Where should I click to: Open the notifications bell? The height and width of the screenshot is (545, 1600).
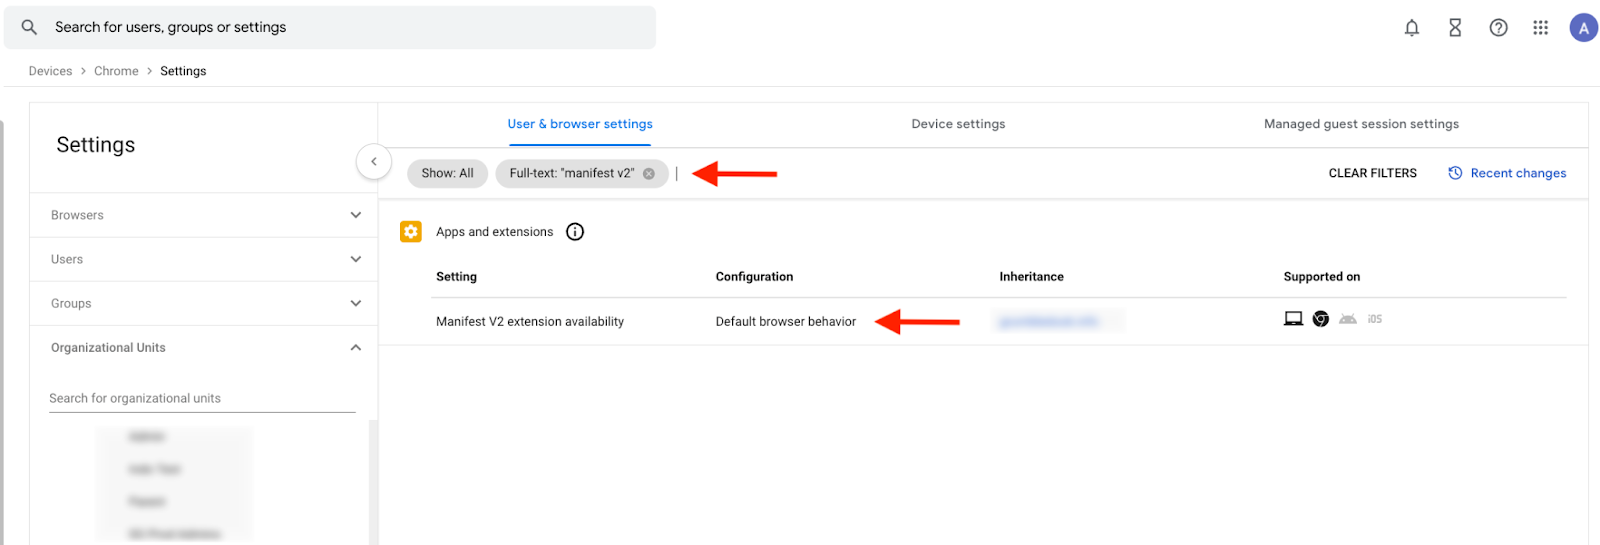pos(1411,28)
